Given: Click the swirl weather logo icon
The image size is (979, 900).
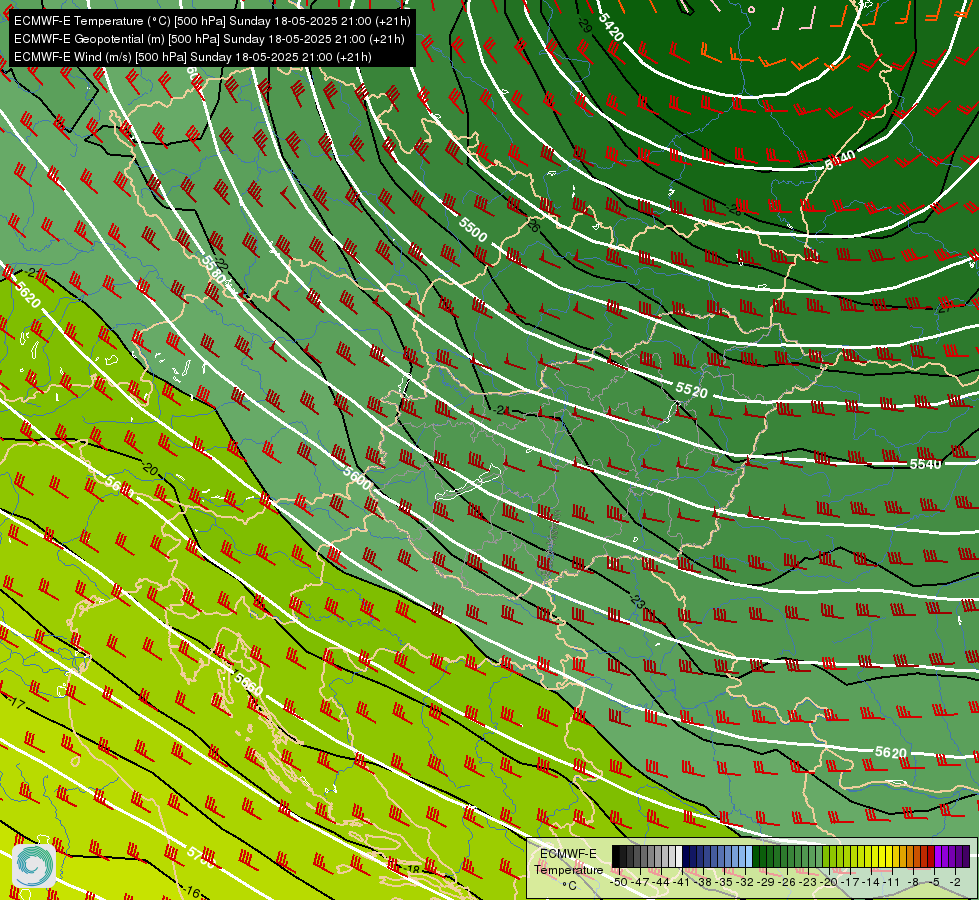Looking at the screenshot, I should [34, 866].
